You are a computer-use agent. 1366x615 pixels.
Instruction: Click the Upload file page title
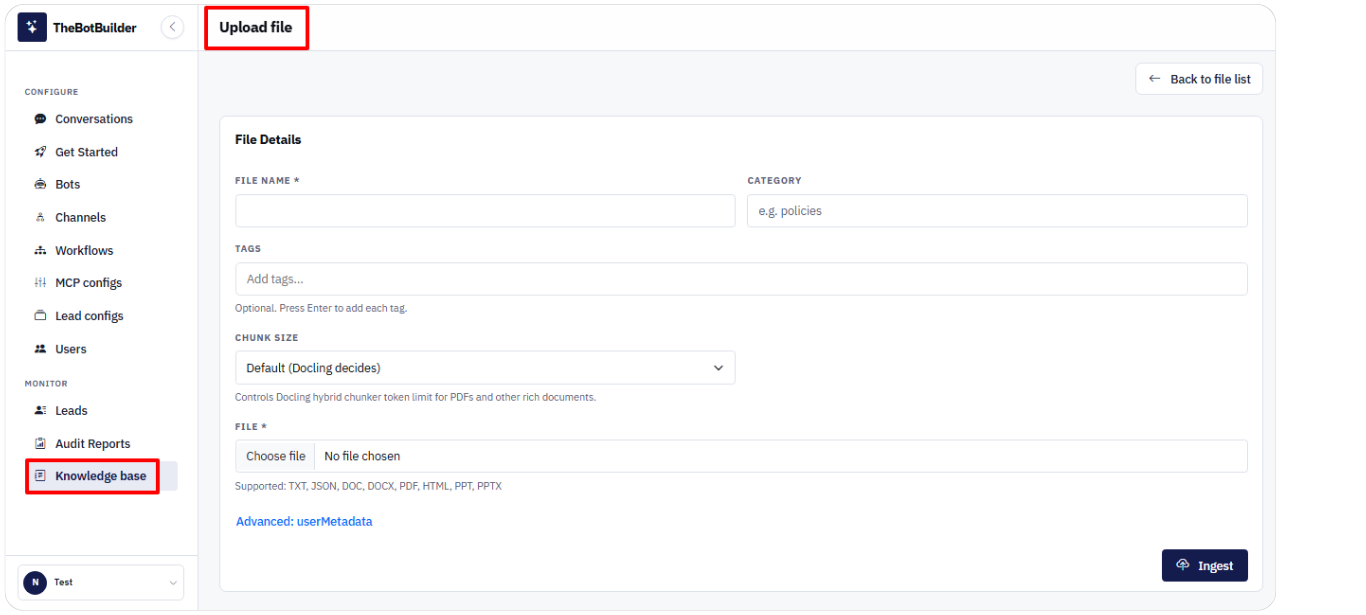(256, 27)
